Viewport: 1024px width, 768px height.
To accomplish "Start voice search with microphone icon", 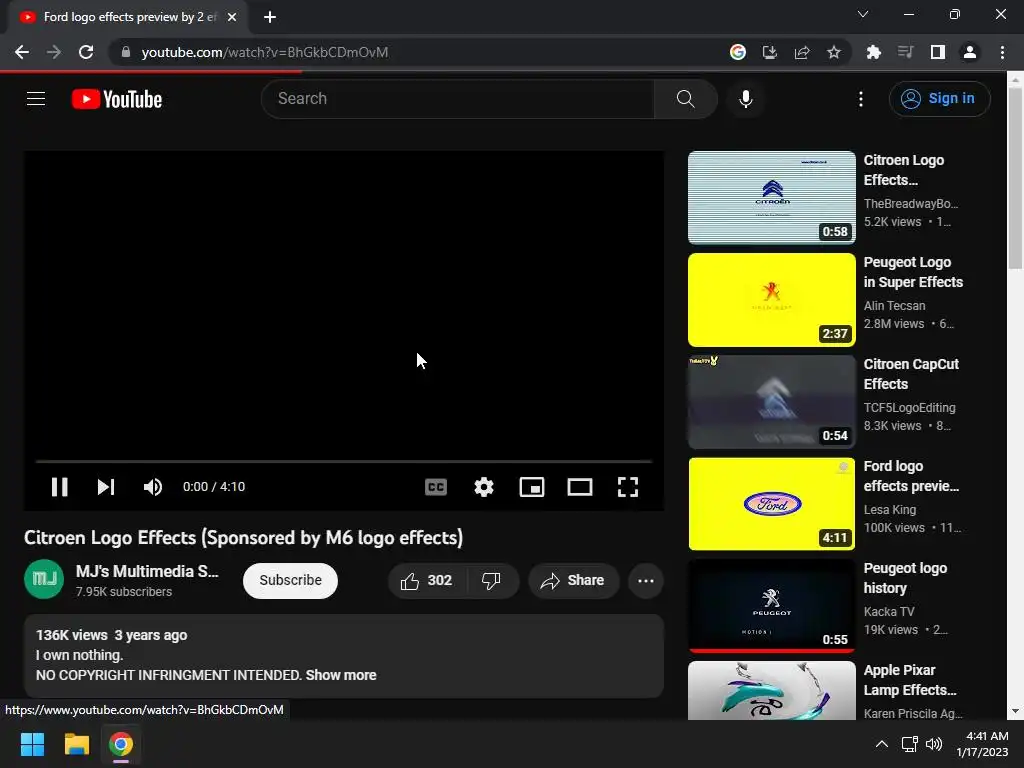I will [x=745, y=99].
